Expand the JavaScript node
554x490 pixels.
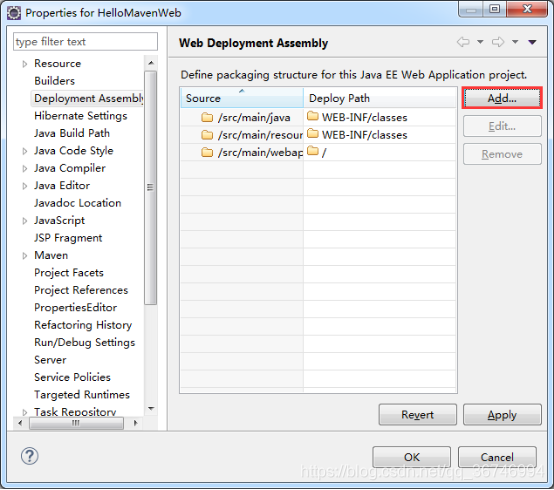pos(25,221)
